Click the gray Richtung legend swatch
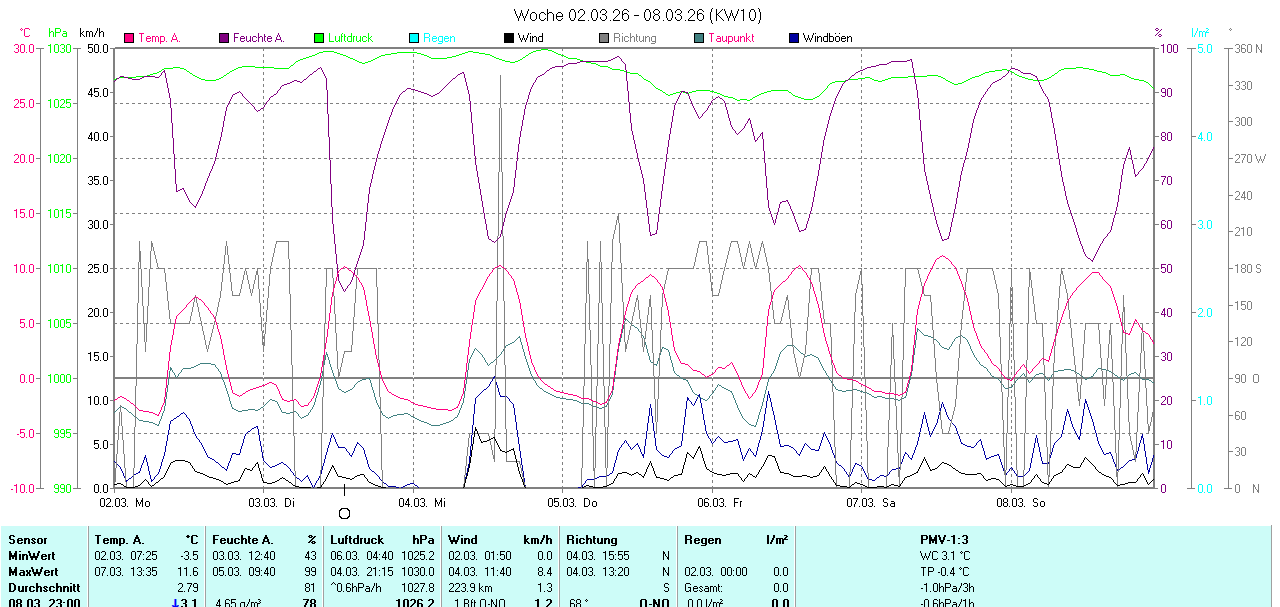The width and height of the screenshot is (1280, 607). 604,38
